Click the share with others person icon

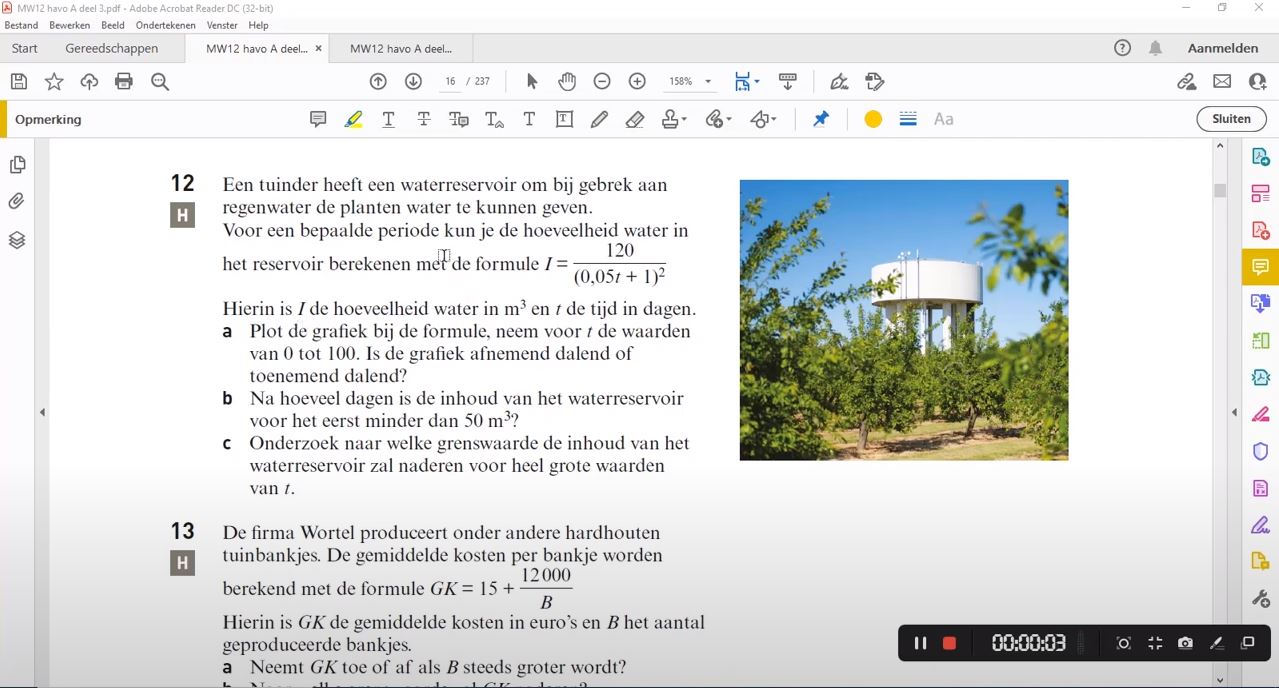[x=1257, y=82]
